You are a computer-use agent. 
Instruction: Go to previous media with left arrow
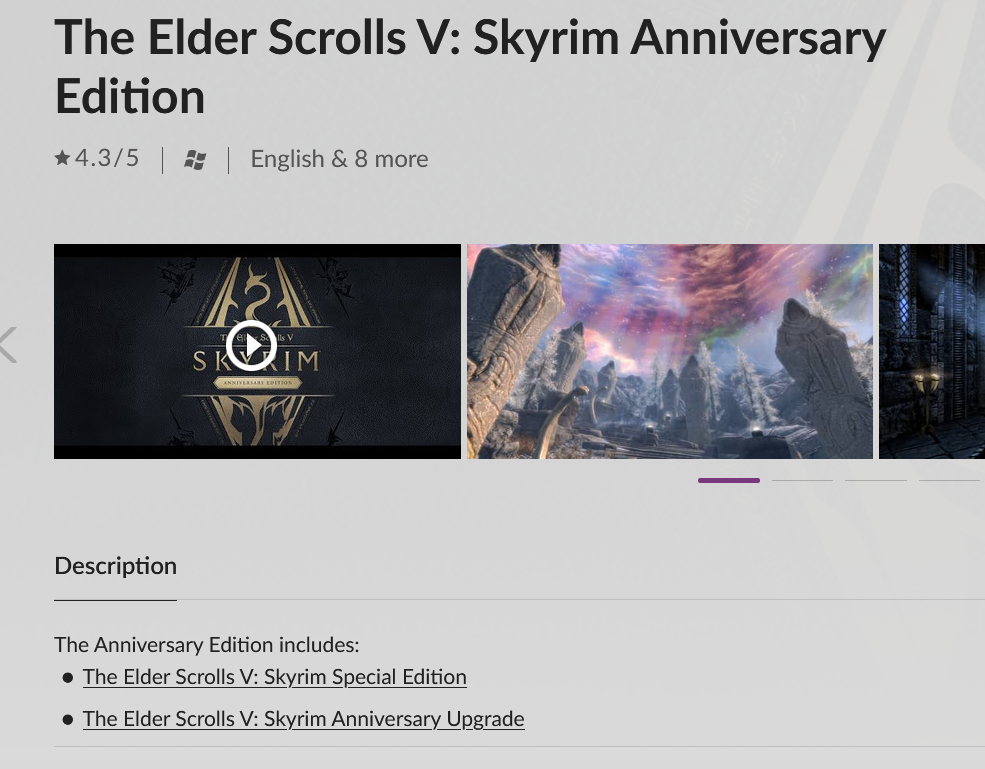pyautogui.click(x=9, y=345)
